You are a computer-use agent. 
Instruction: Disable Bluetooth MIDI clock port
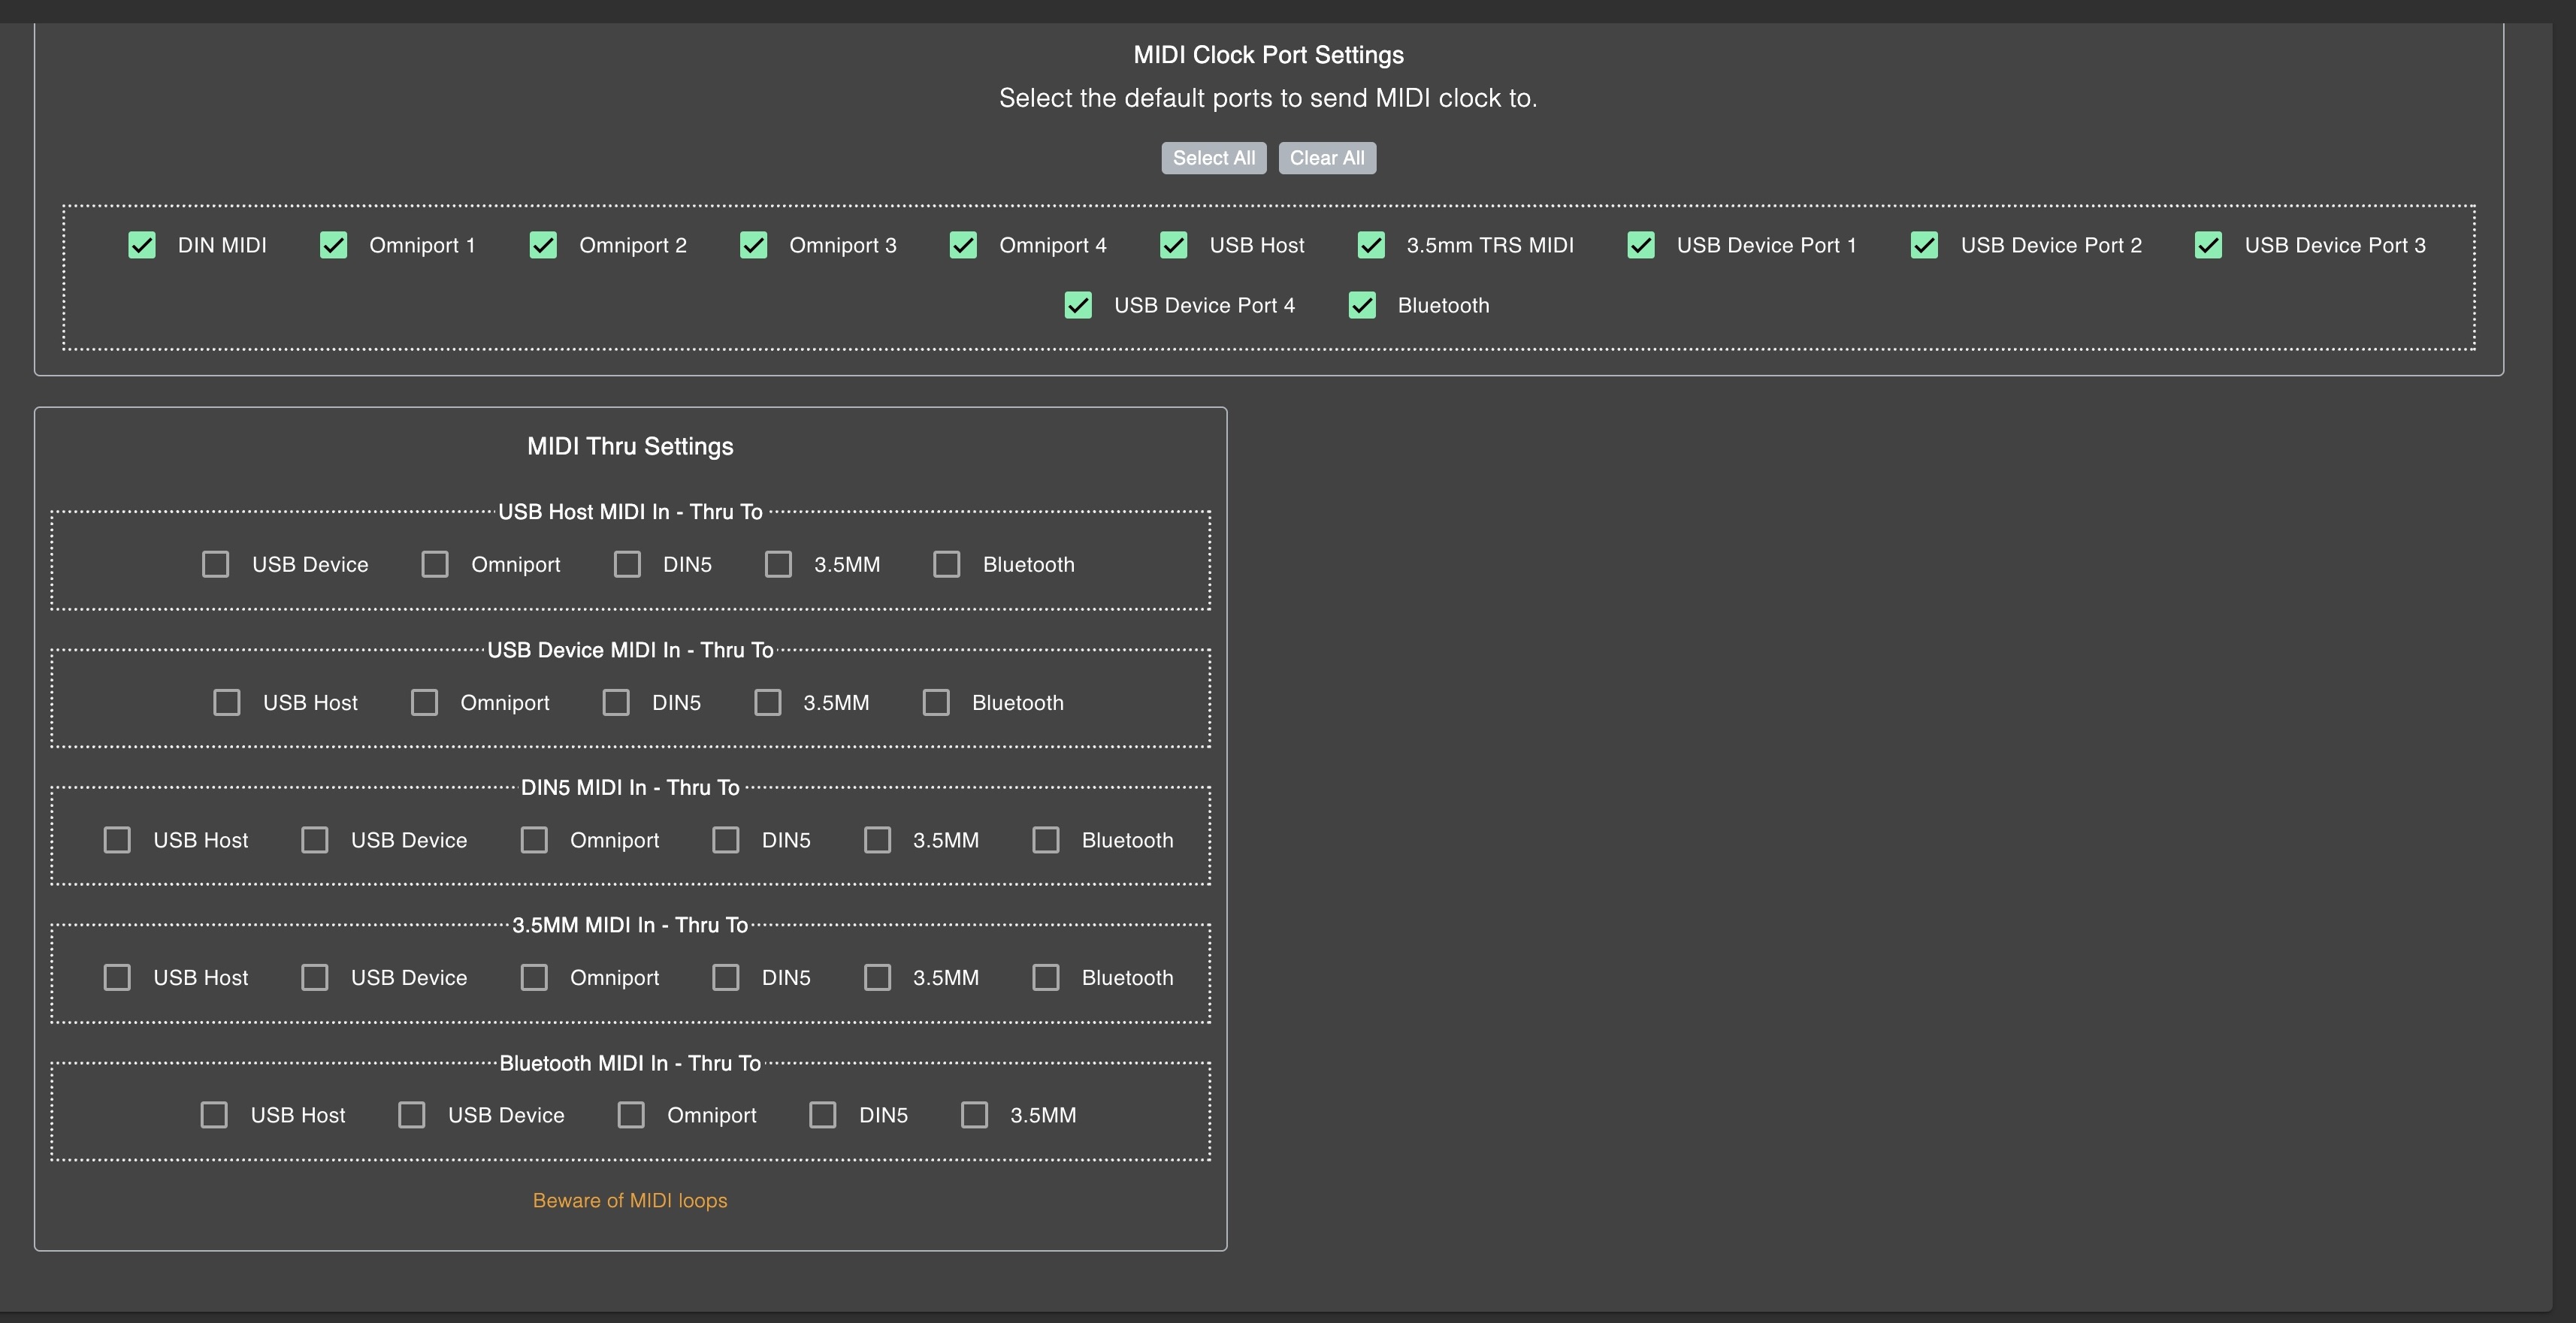pos(1362,305)
